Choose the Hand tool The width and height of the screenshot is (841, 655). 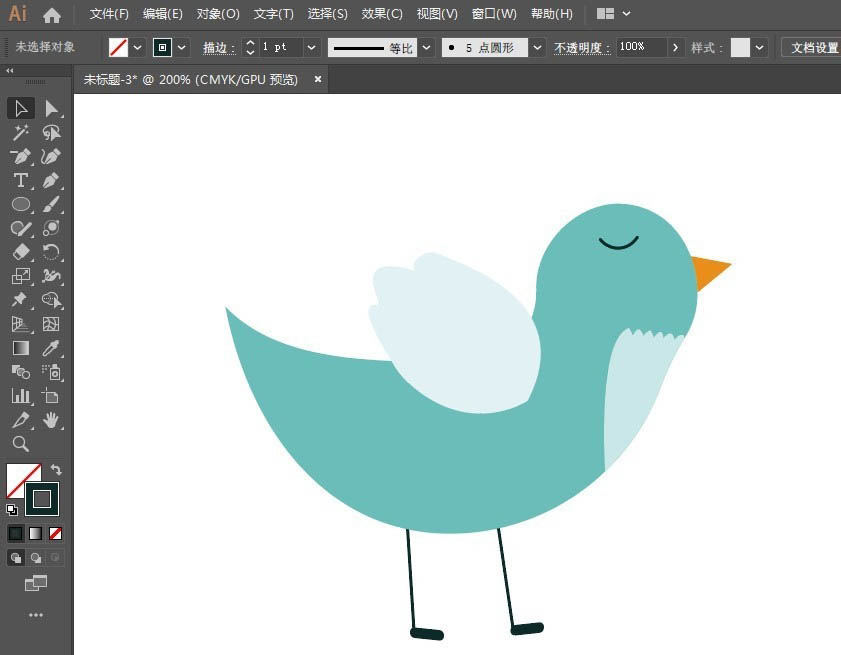tap(51, 420)
